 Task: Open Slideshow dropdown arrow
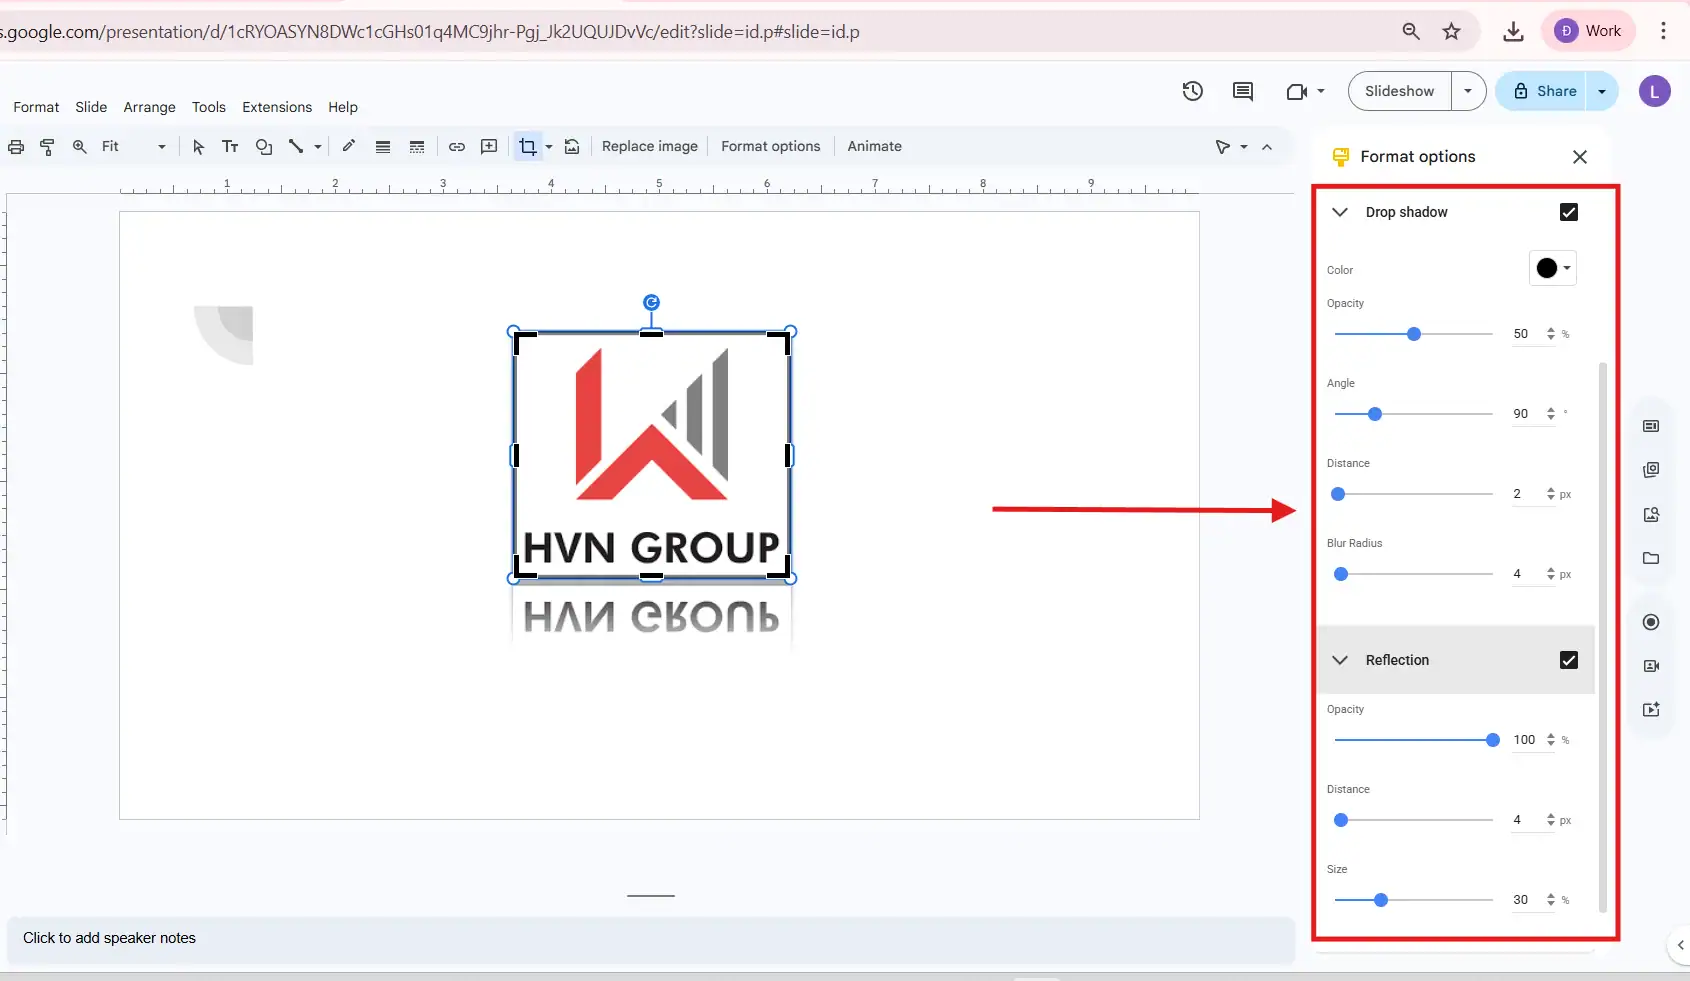point(1468,91)
